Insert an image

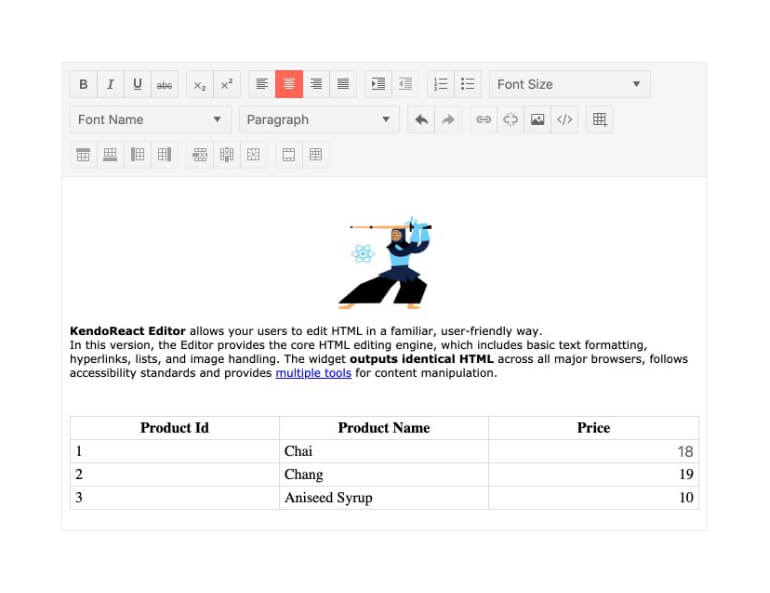(537, 120)
